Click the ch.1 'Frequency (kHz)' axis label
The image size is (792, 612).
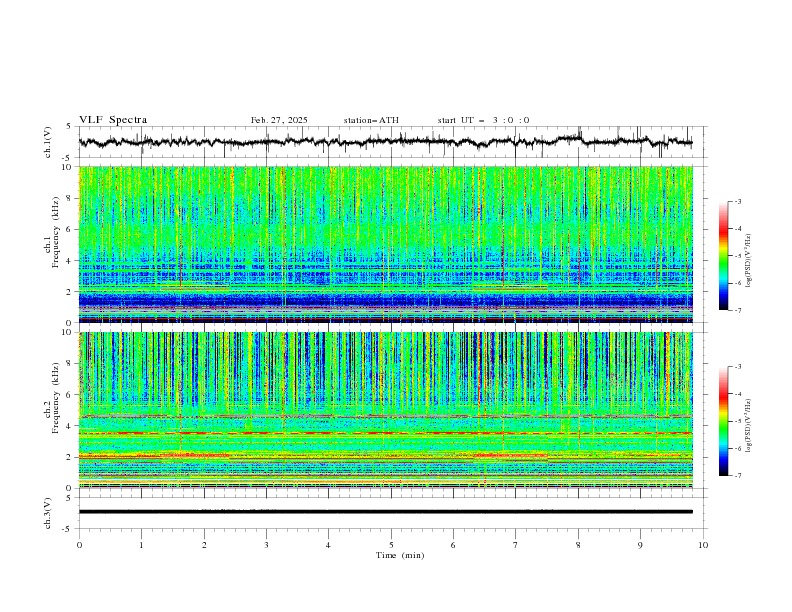(x=55, y=233)
